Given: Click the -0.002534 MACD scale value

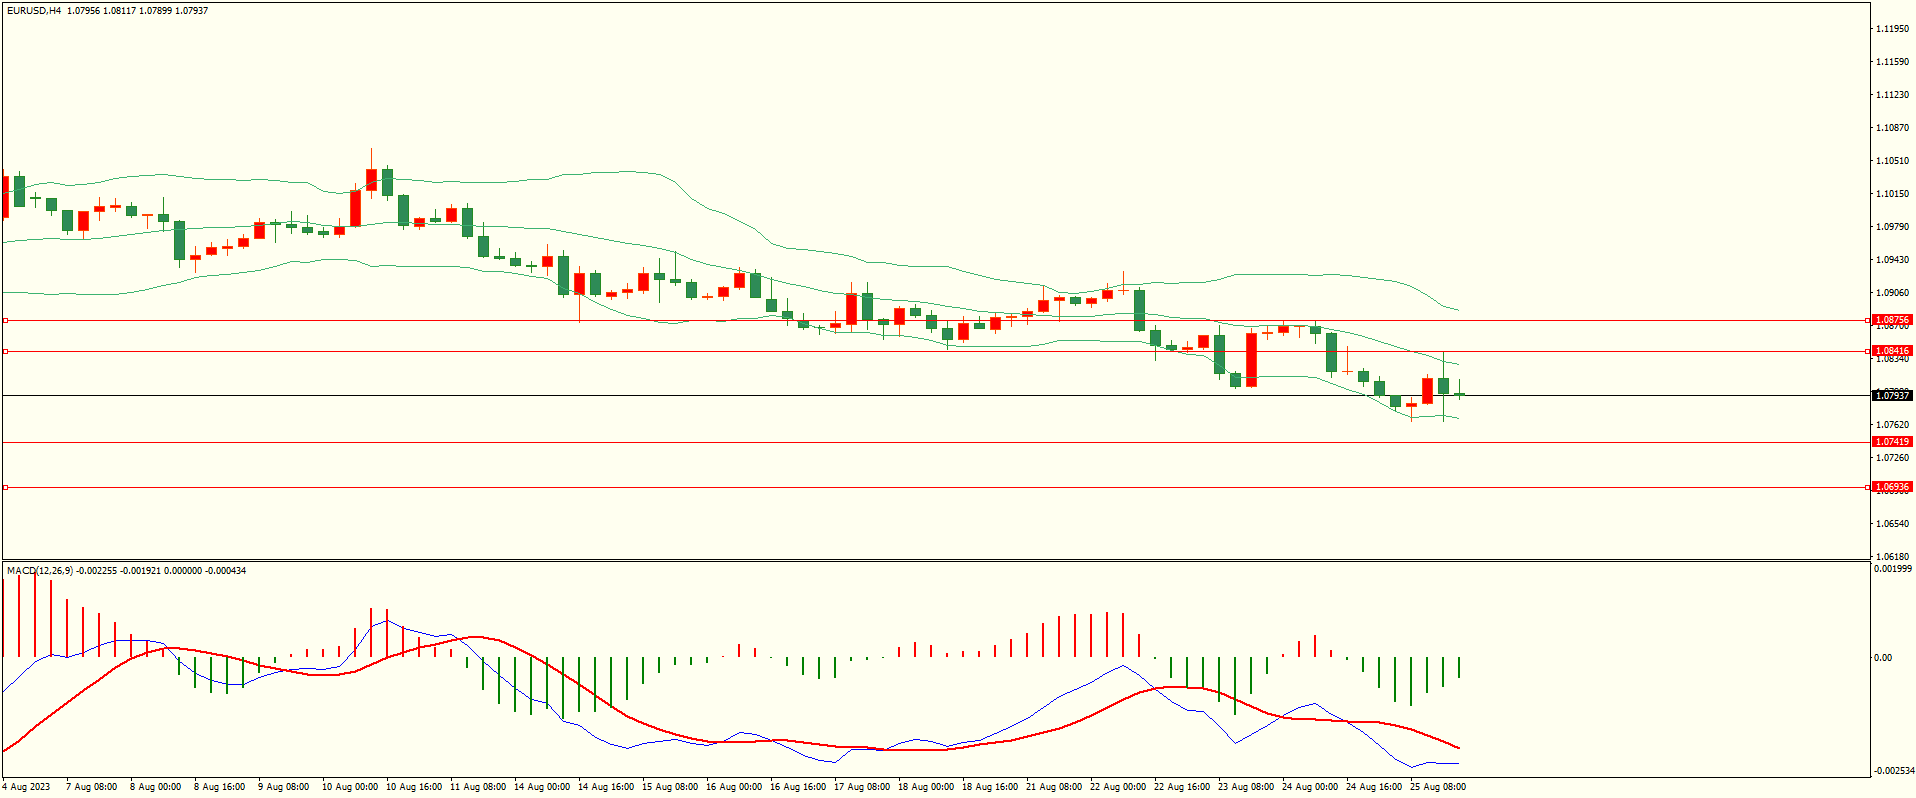Looking at the screenshot, I should point(1893,771).
